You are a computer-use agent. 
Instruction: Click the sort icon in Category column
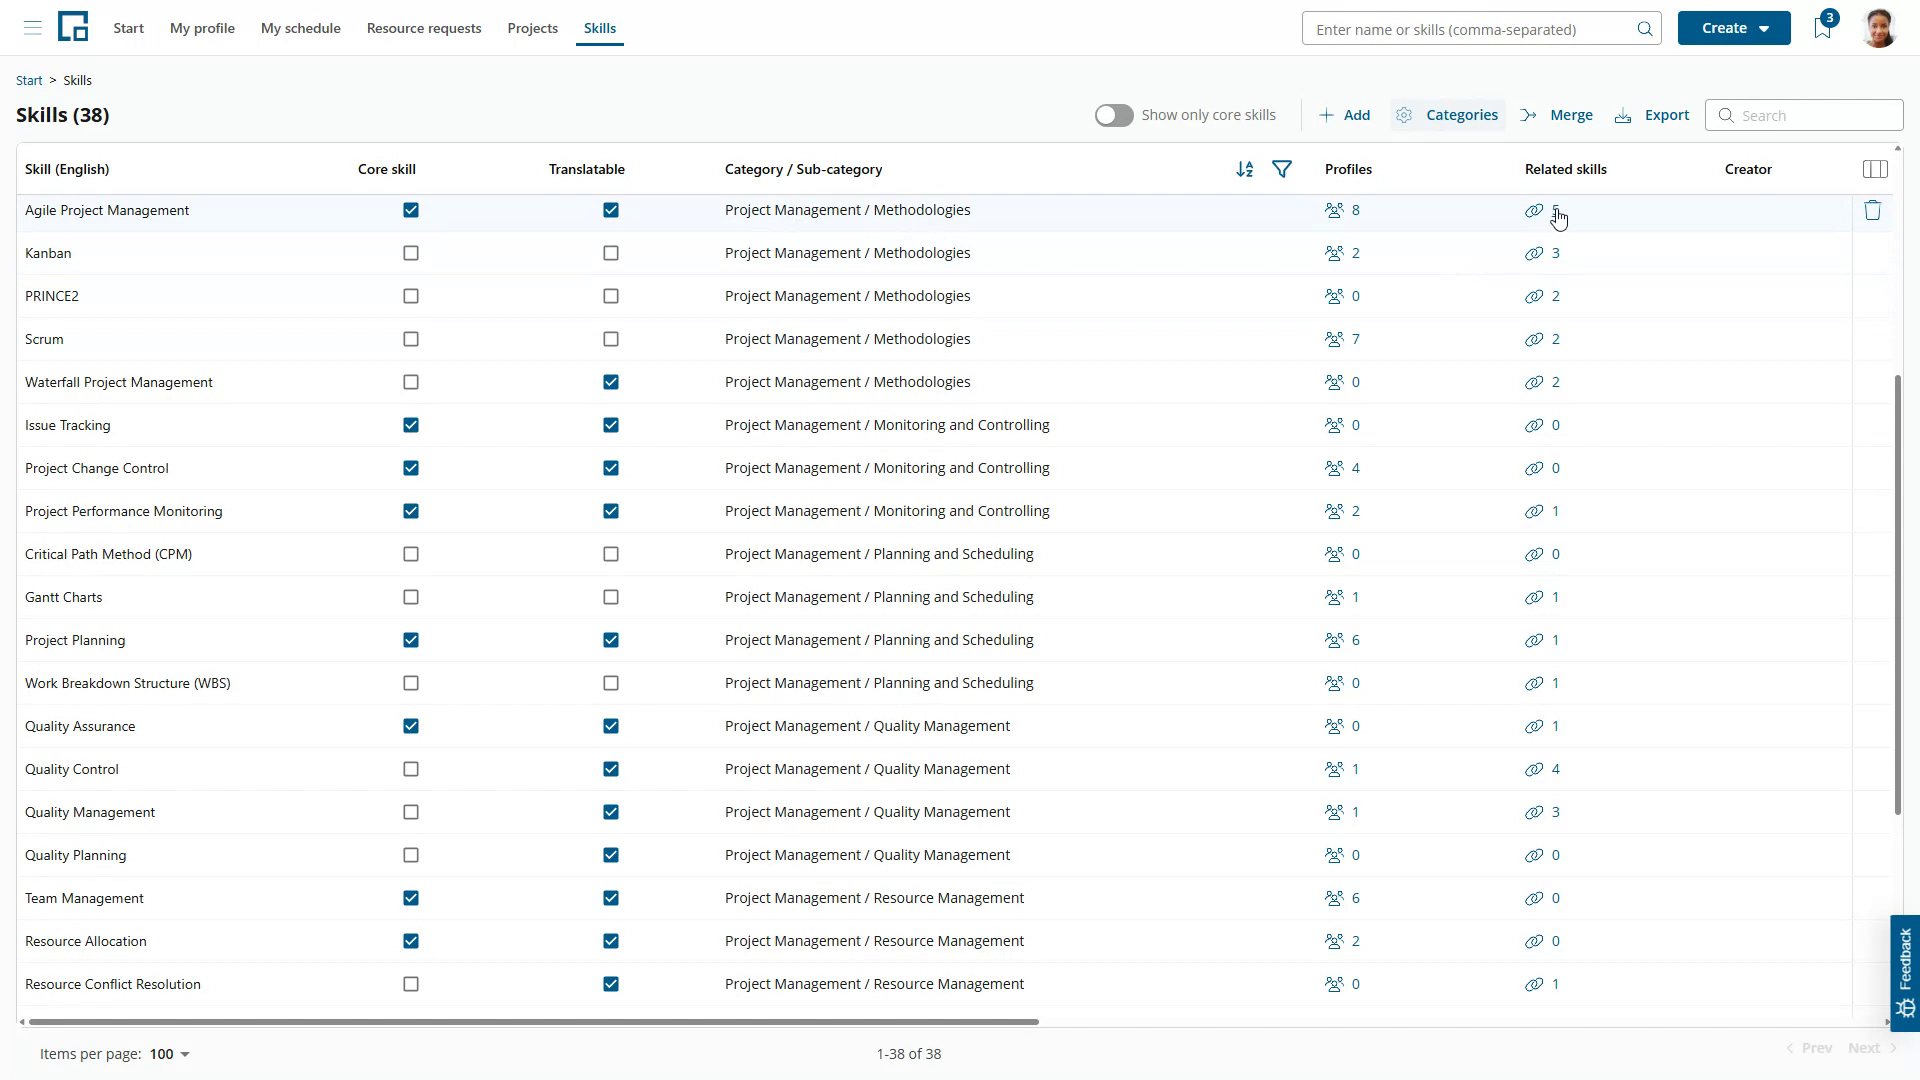pyautogui.click(x=1245, y=170)
